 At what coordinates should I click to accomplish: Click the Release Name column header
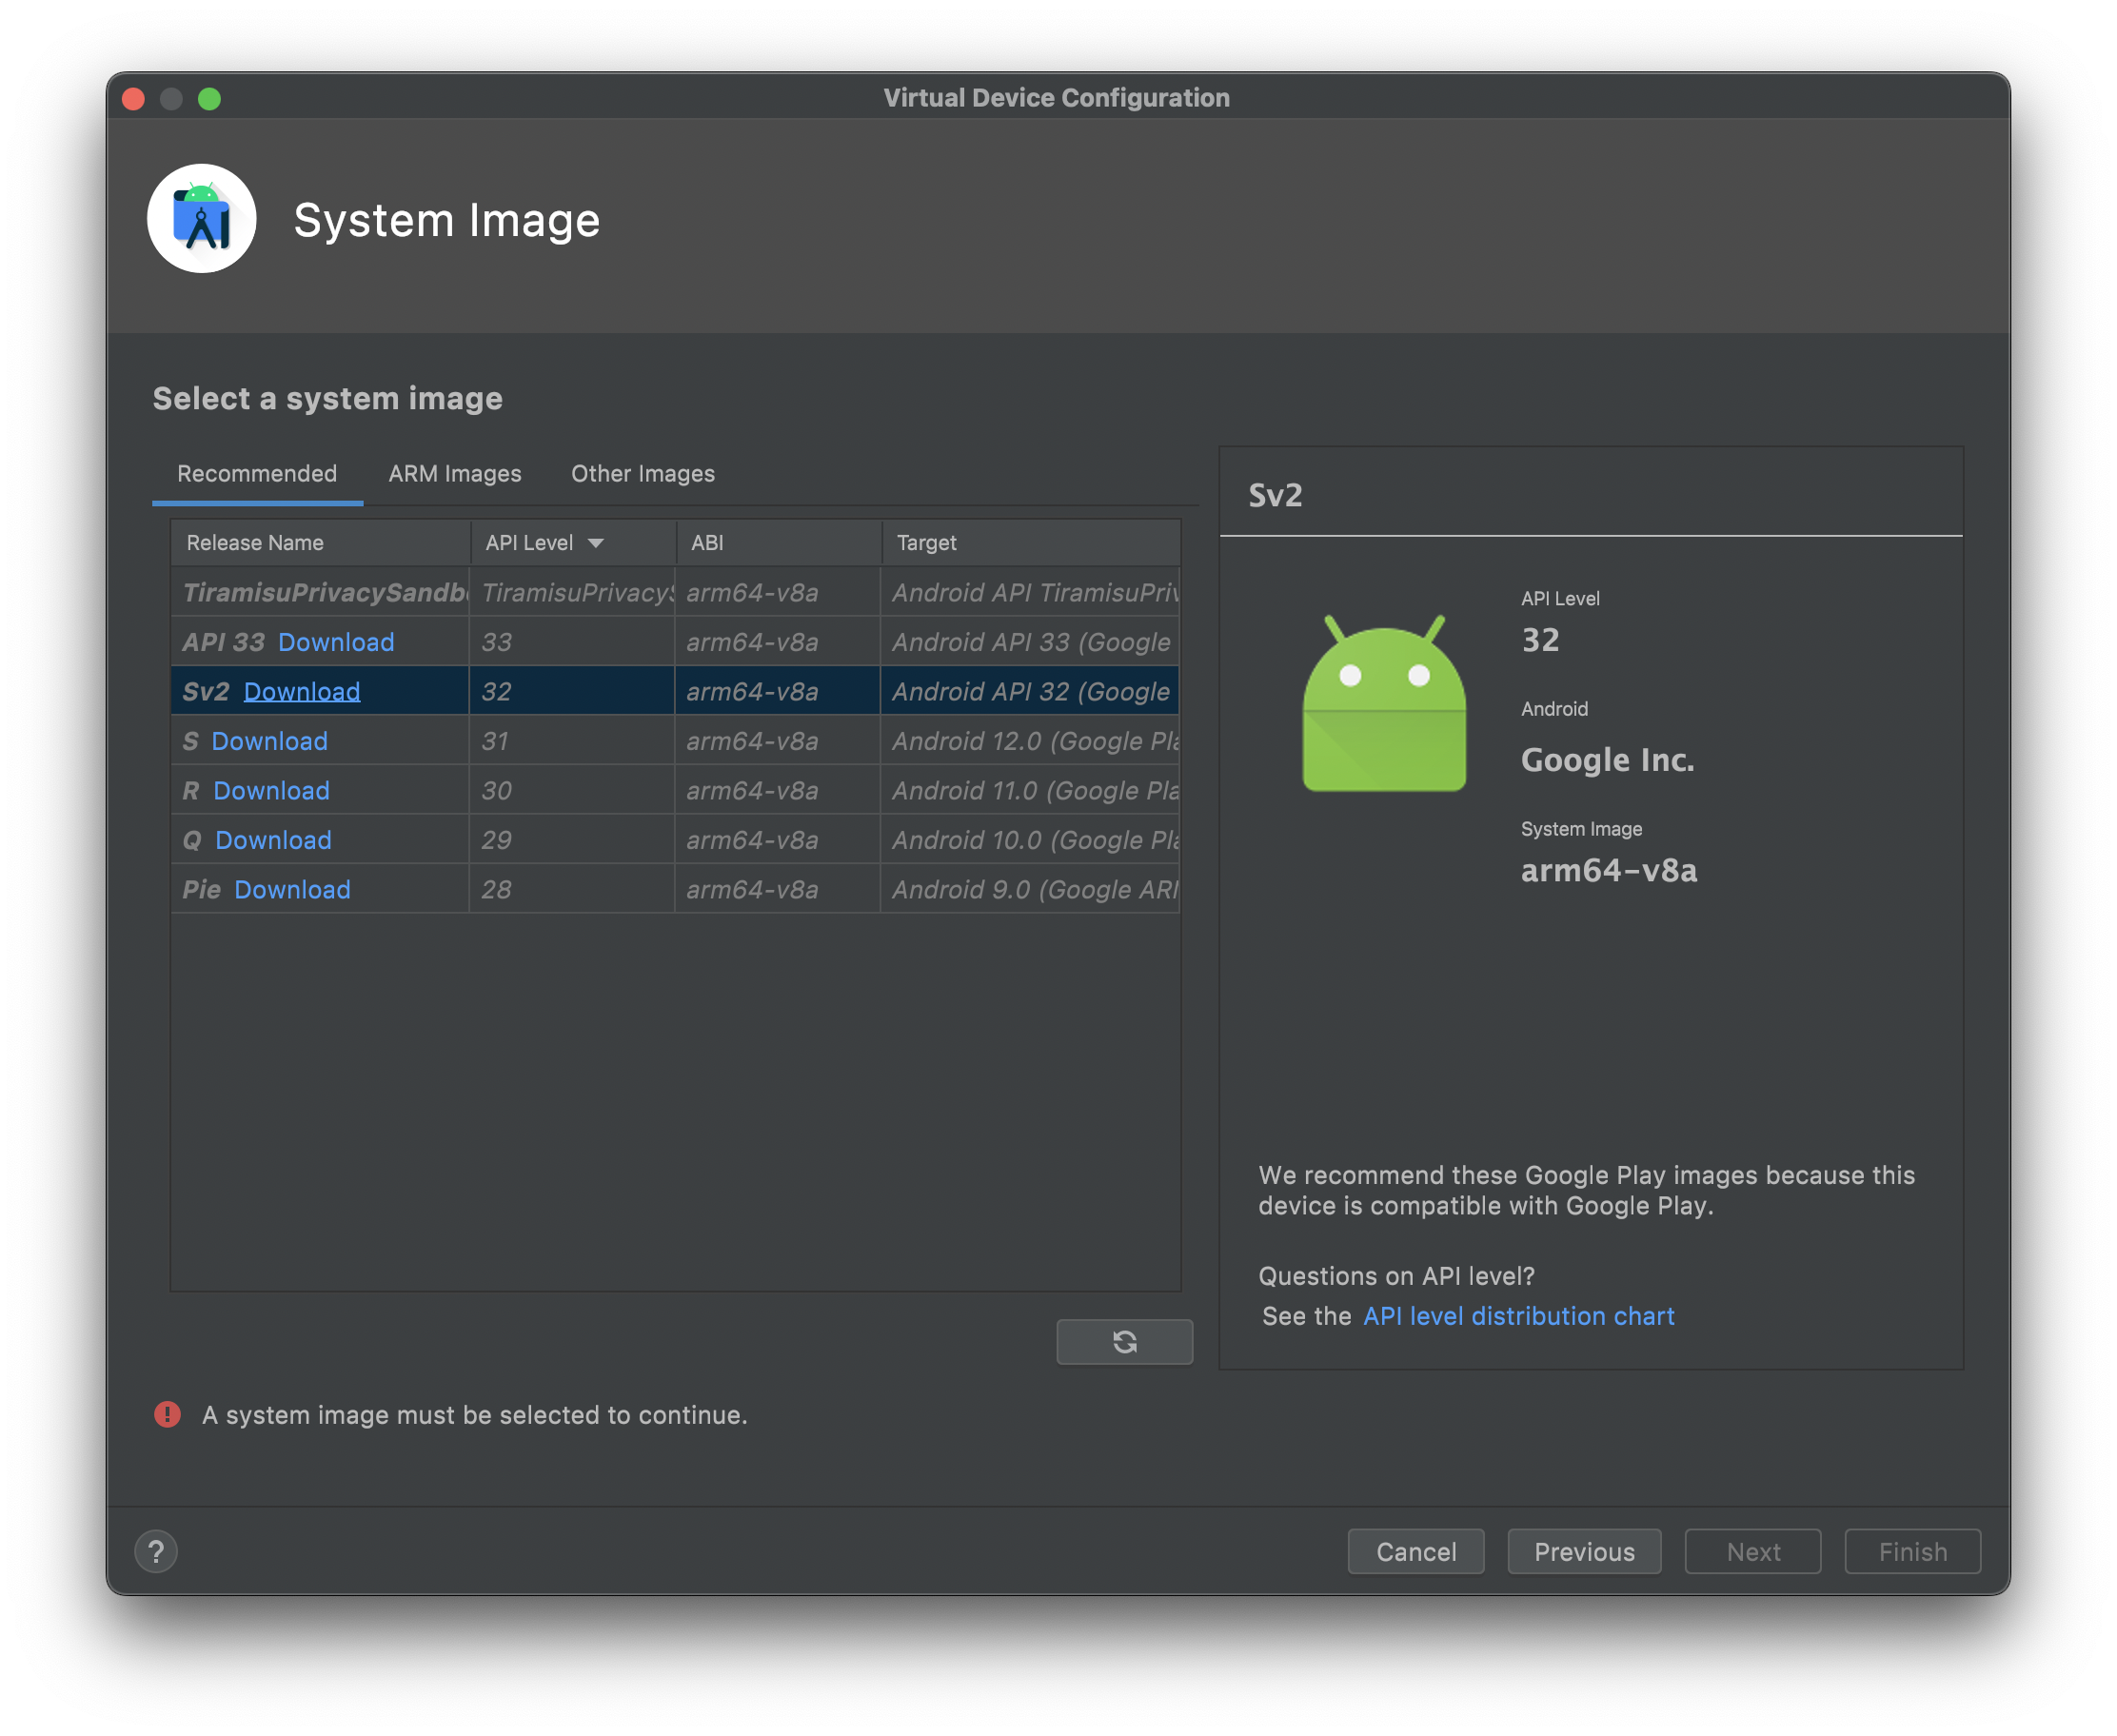click(x=255, y=543)
